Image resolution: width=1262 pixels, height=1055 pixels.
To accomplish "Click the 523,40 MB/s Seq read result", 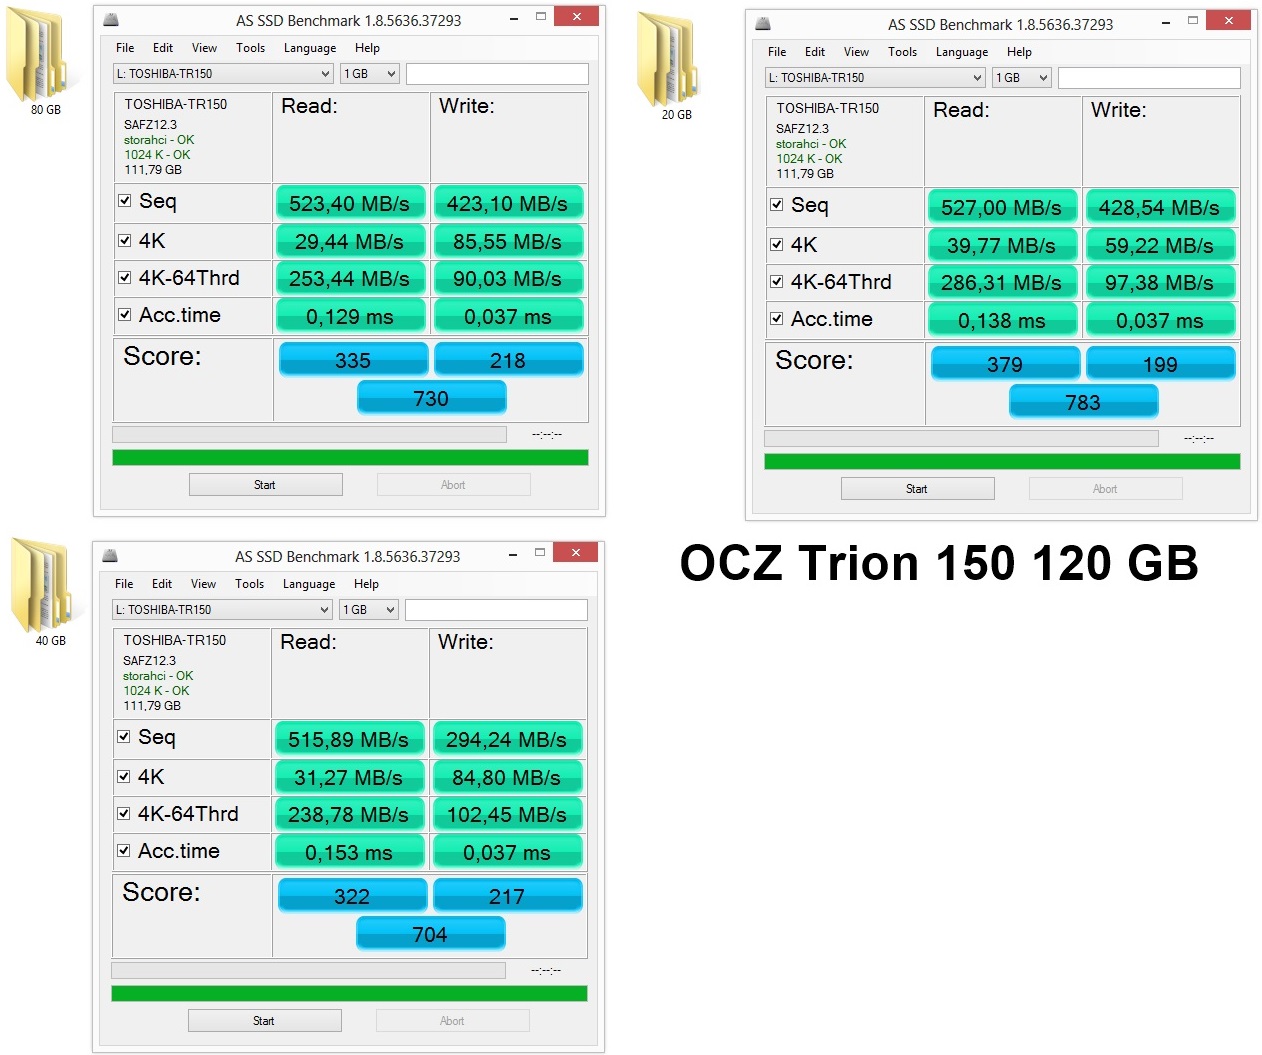I will click(350, 204).
